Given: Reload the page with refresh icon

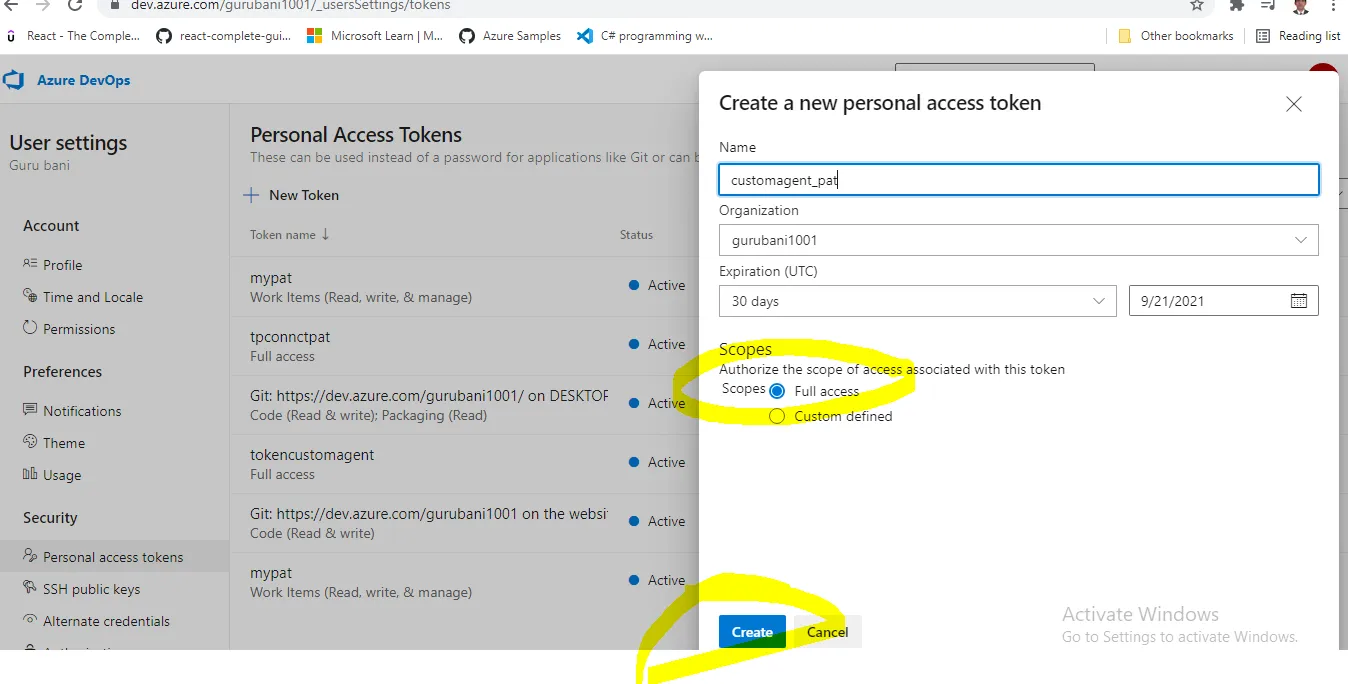Looking at the screenshot, I should pos(75,5).
